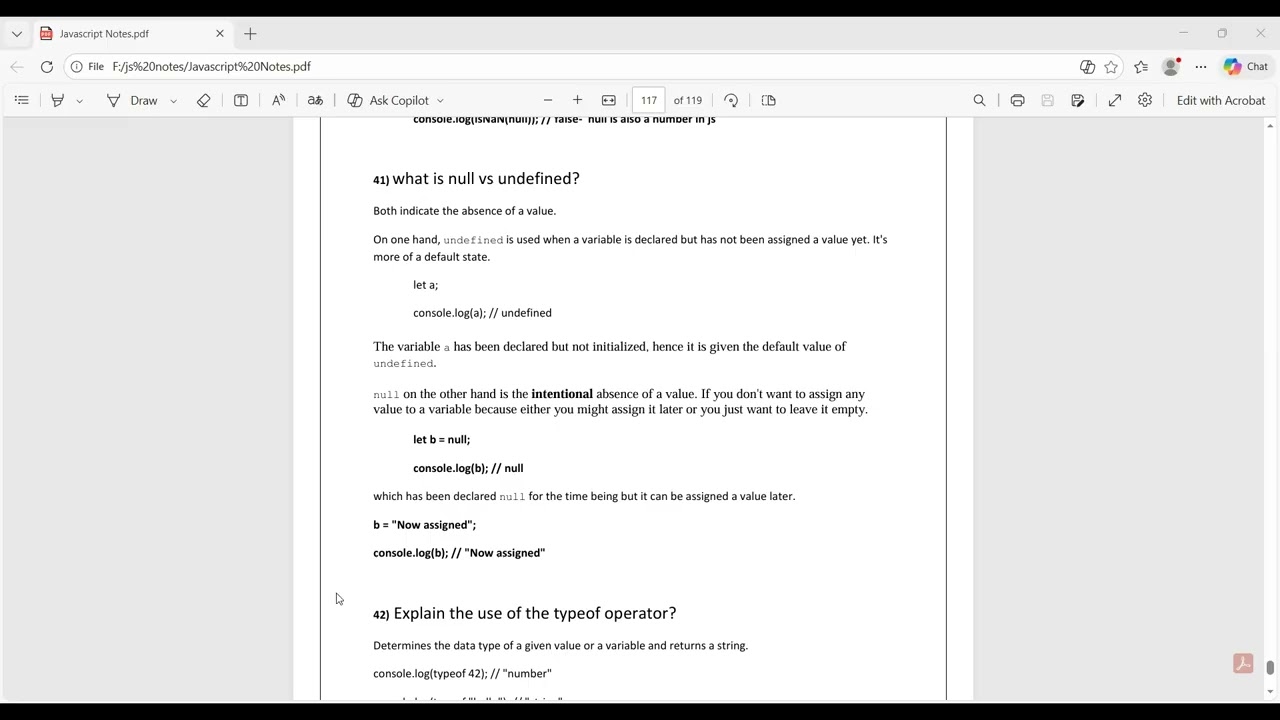Open the Favorites list

pos(1141,67)
